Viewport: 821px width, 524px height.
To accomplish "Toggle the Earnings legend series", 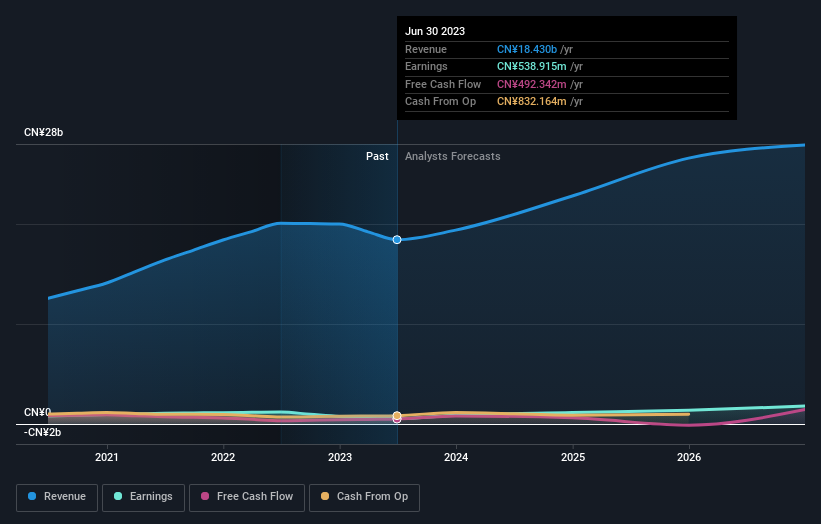I will pos(143,497).
